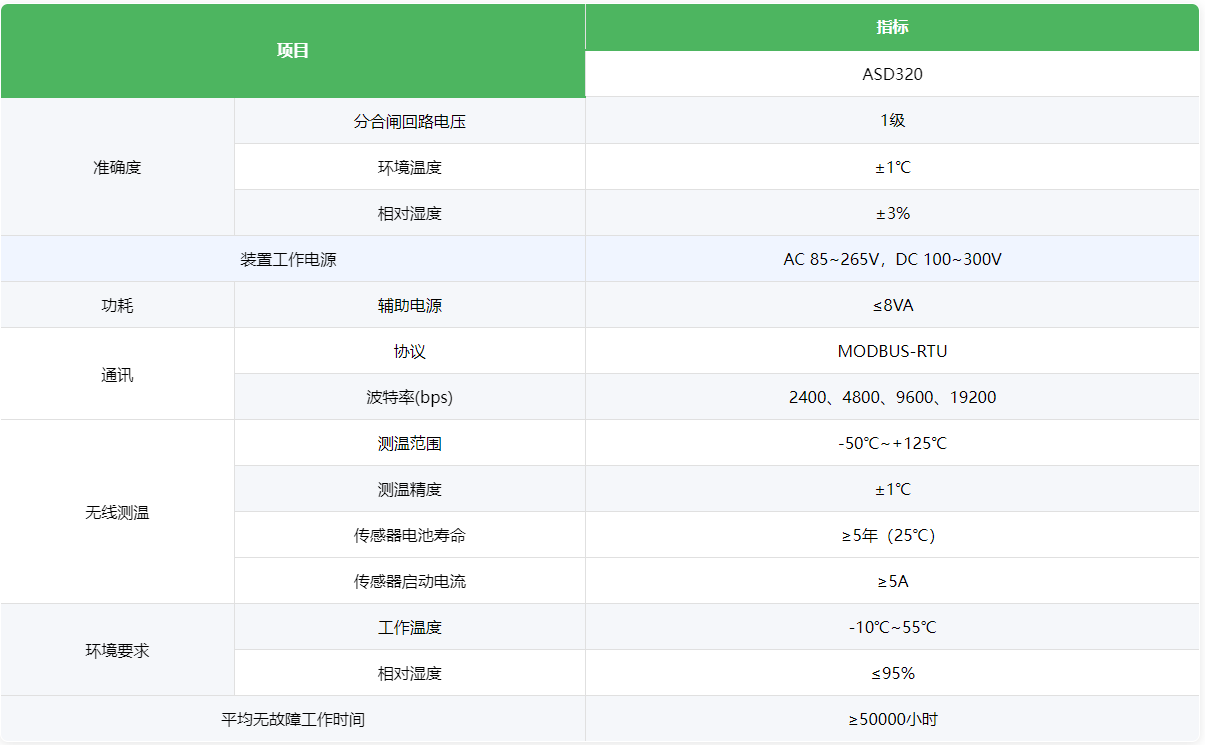The image size is (1205, 745).
Task: Select the MODBUS-RTU protocol value
Action: (x=892, y=351)
